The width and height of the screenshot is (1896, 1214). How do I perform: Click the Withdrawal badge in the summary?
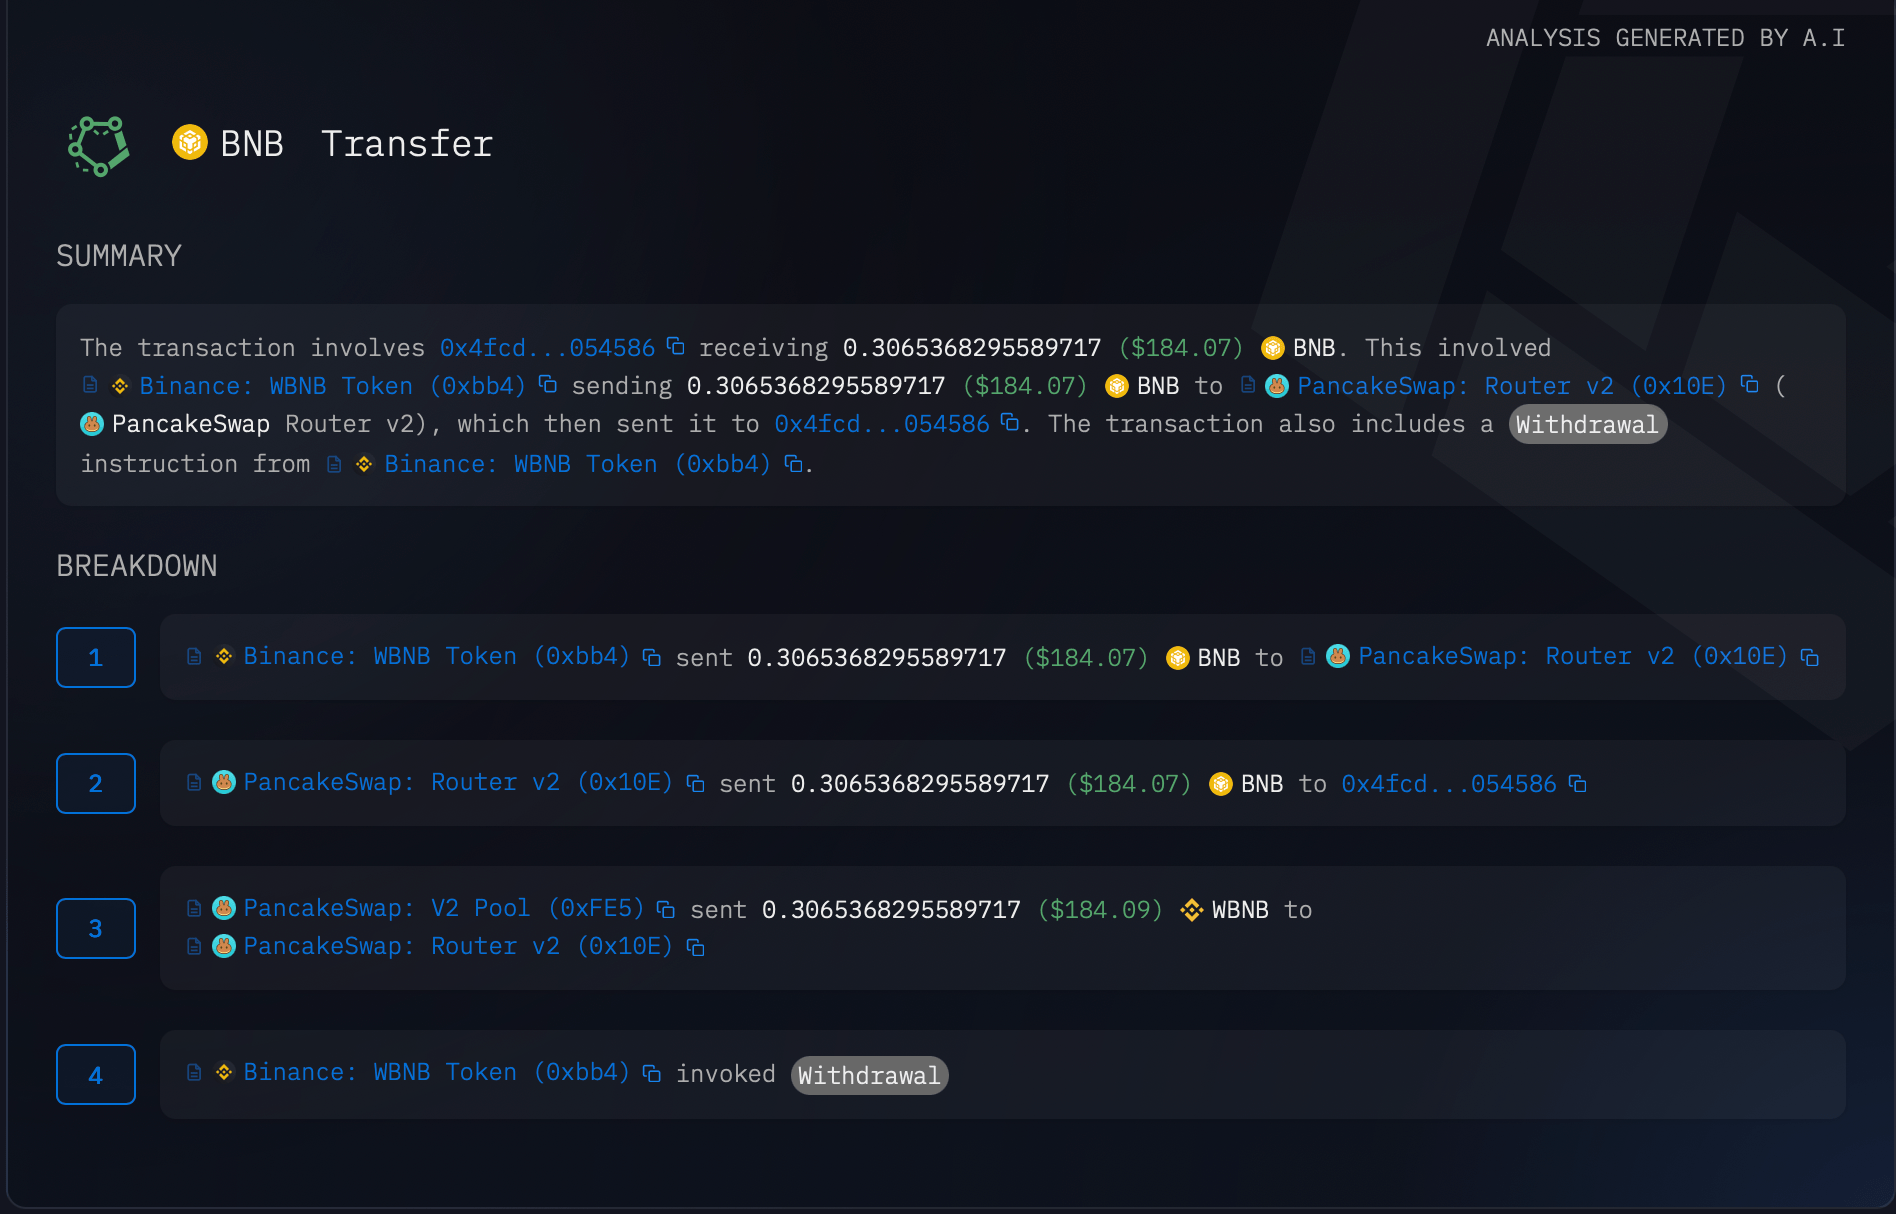[1587, 424]
